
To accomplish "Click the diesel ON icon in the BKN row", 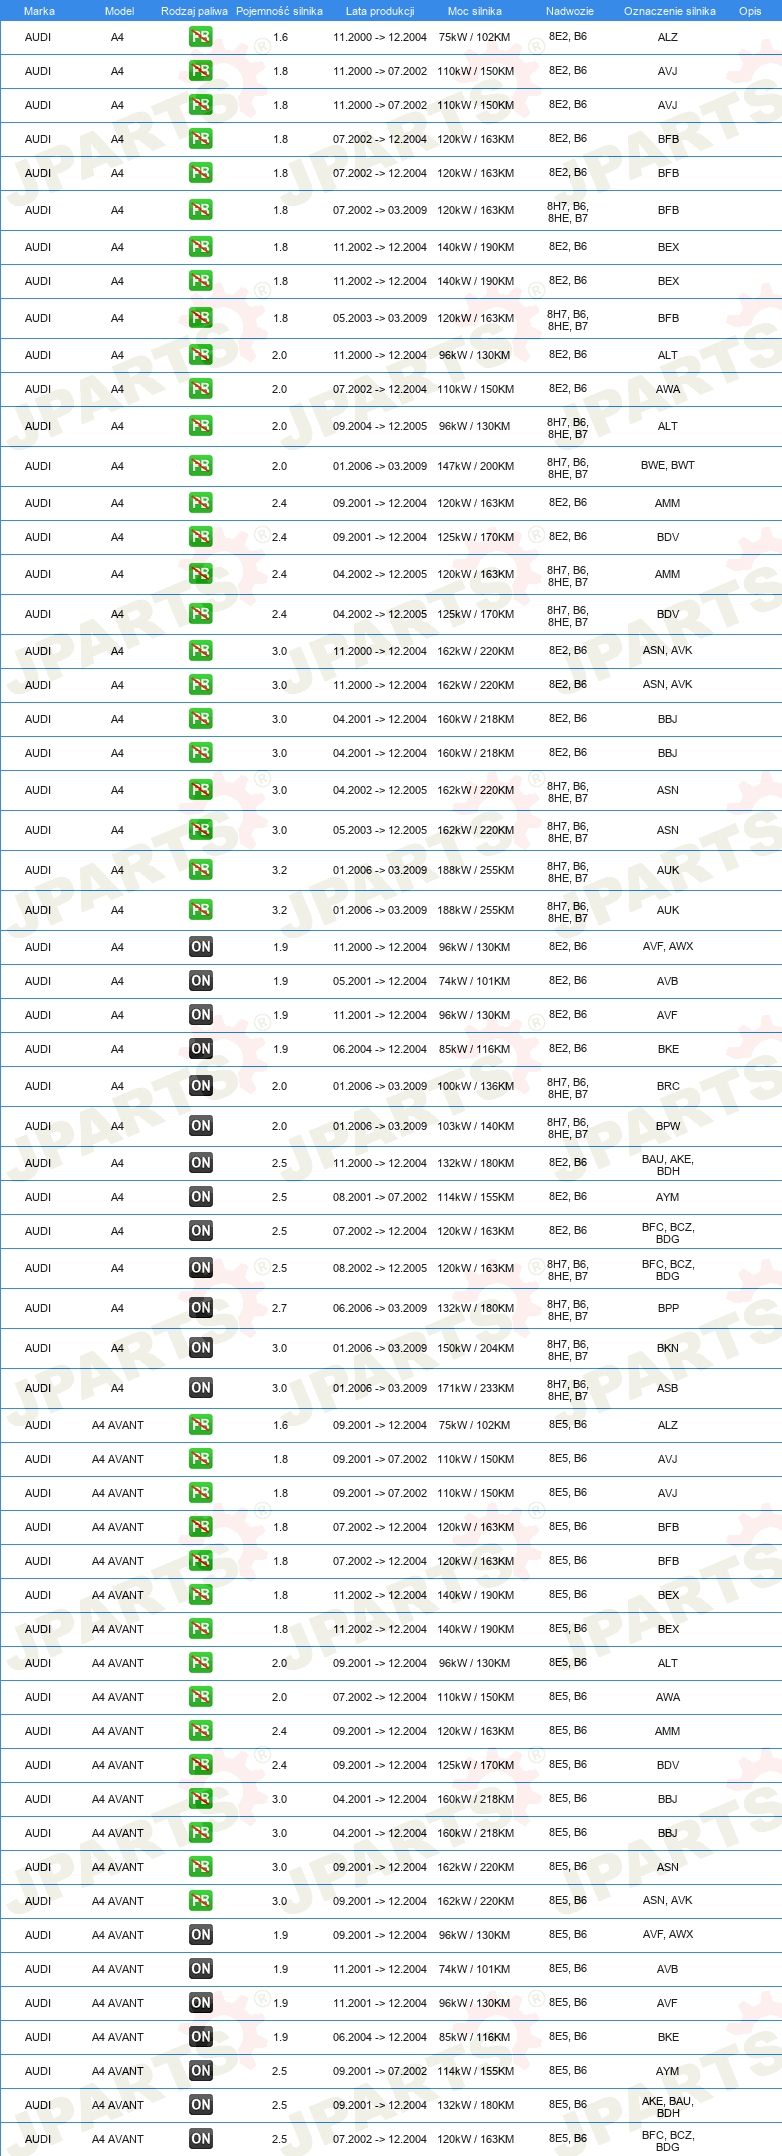I will click(200, 1348).
